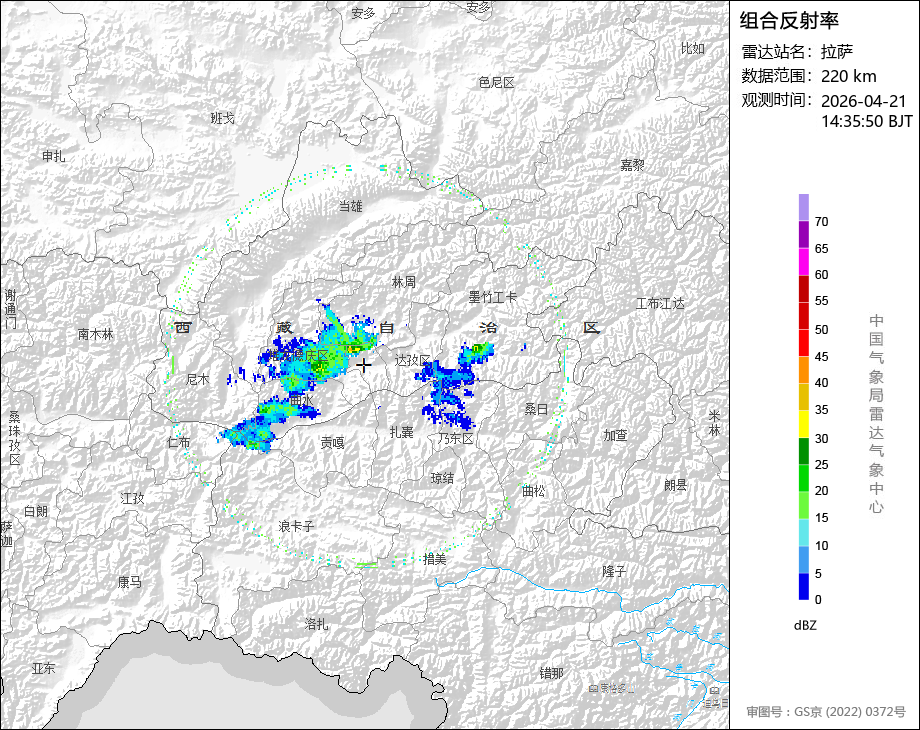Viewport: 920px width, 730px height.
Task: Click the map label 扎囊
Action: pyautogui.click(x=402, y=432)
